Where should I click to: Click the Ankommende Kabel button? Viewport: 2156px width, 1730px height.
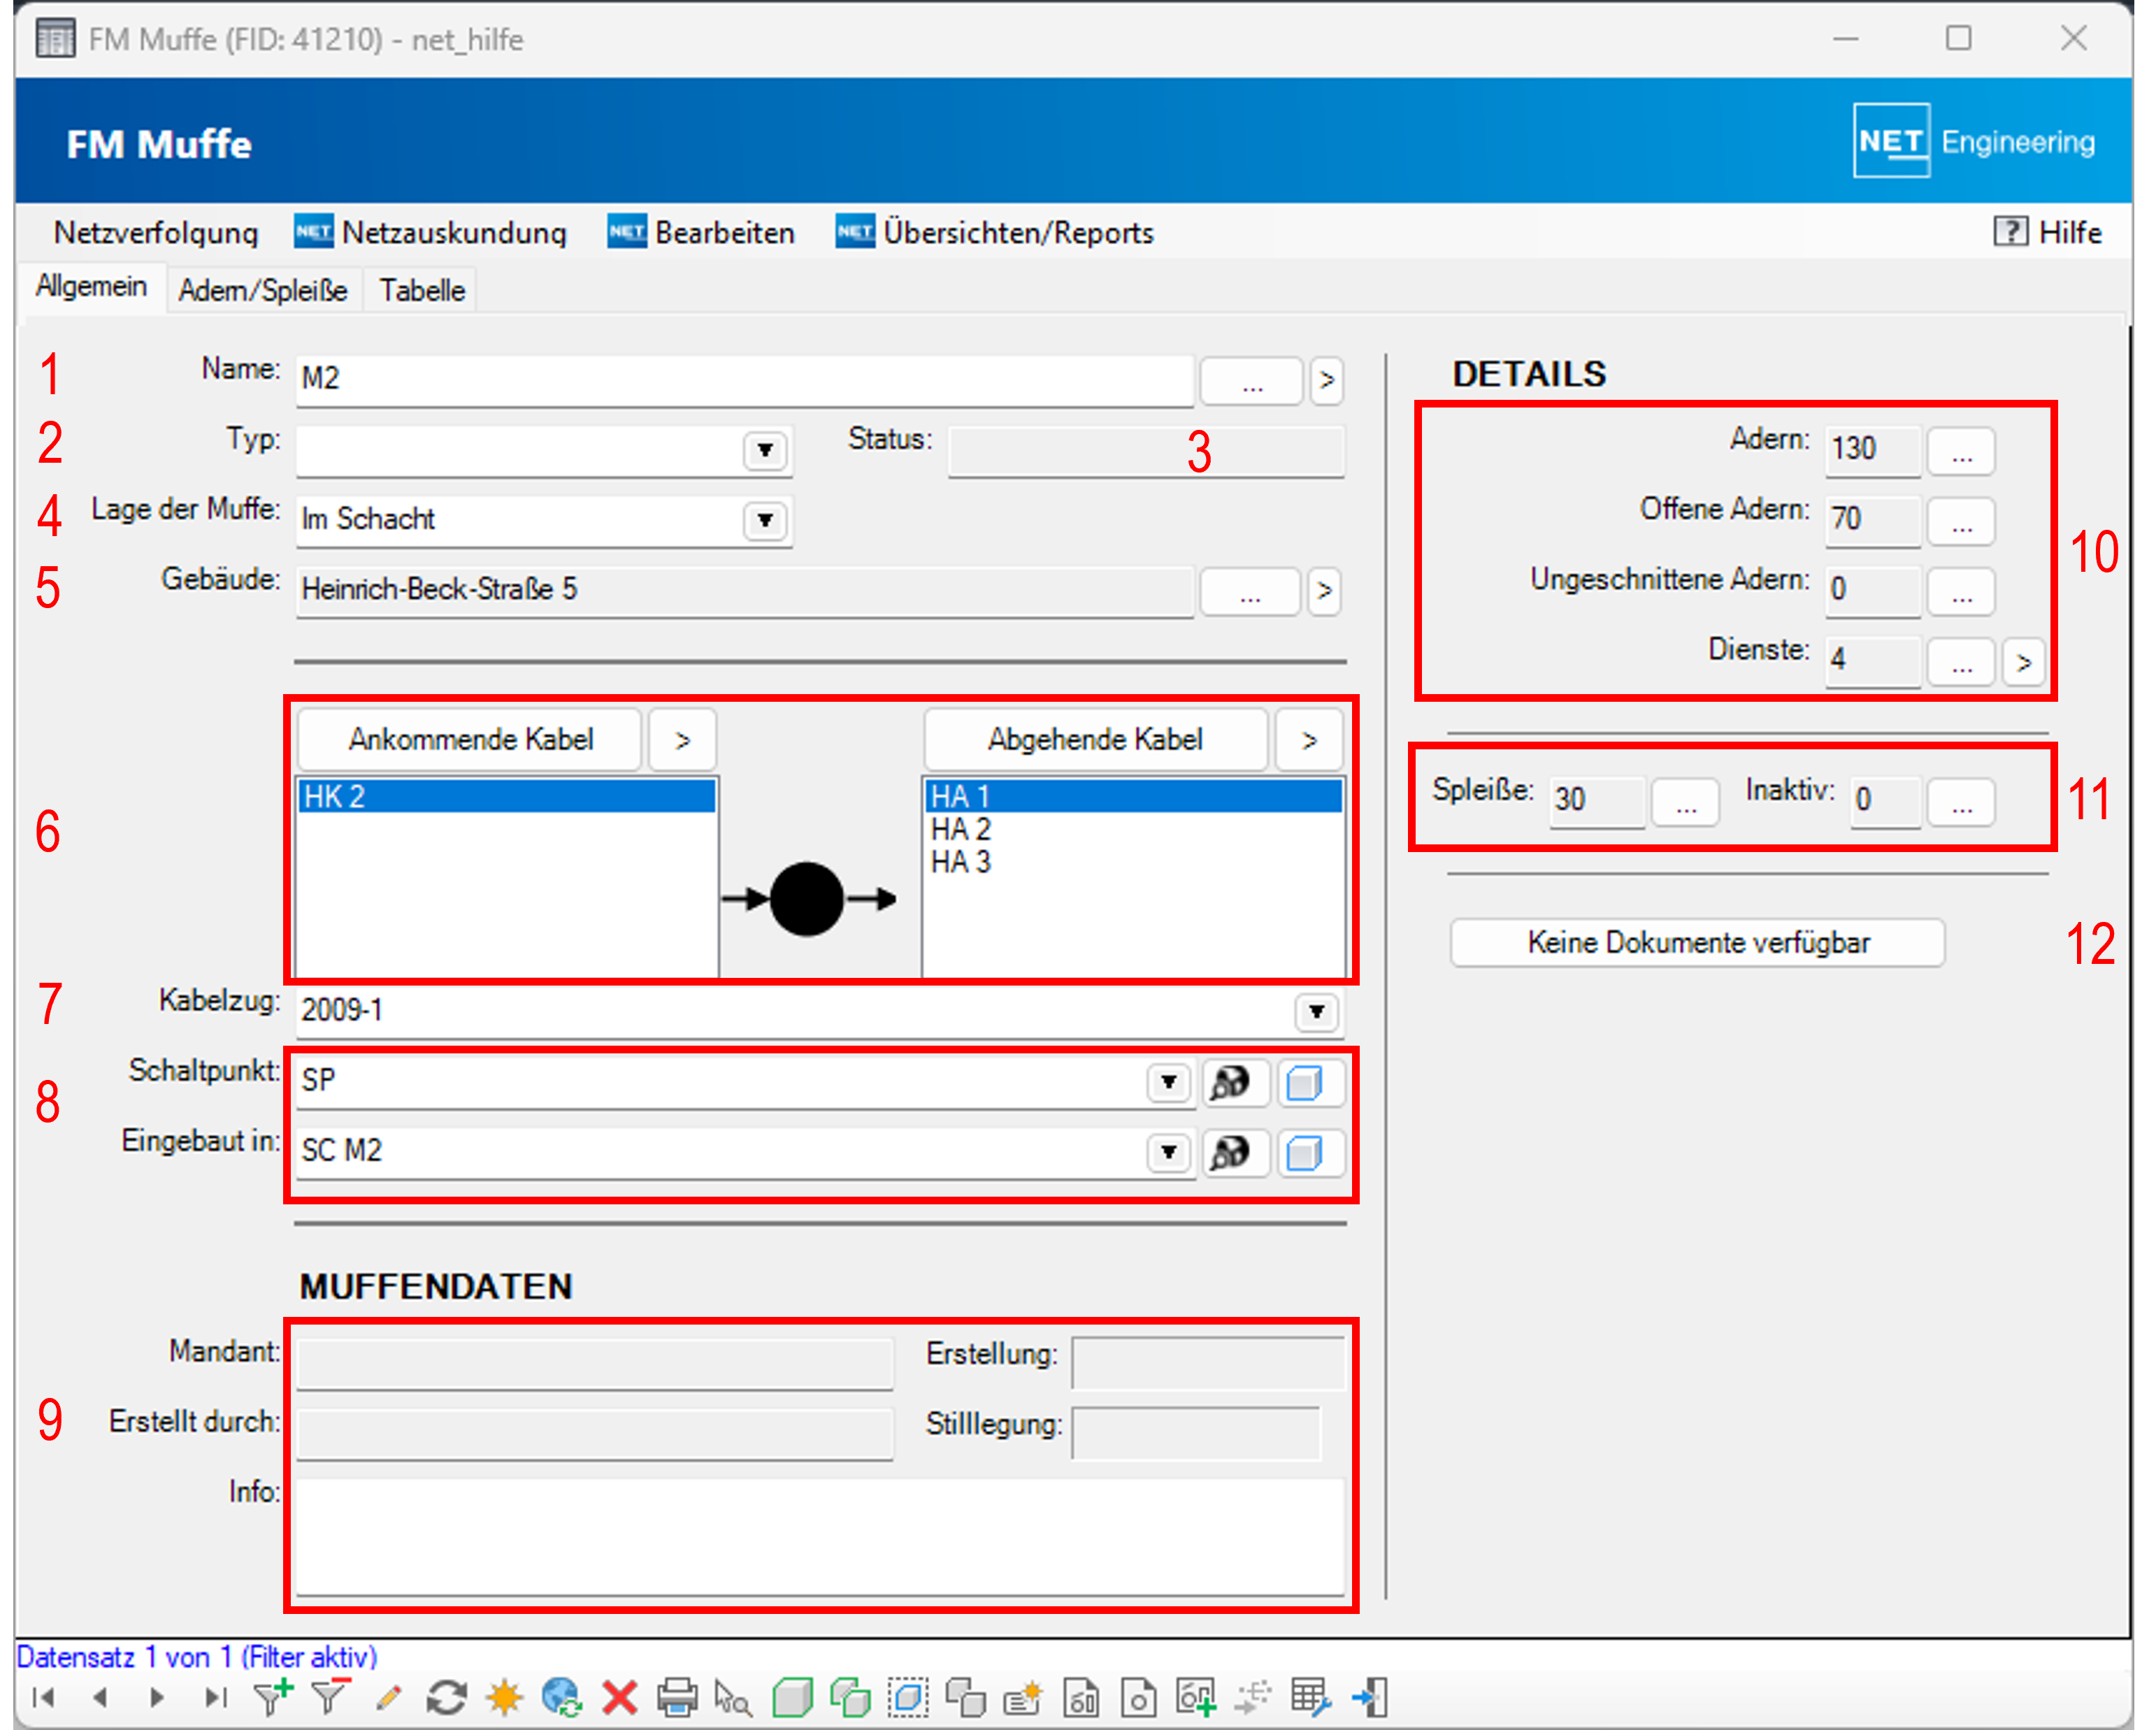point(470,740)
